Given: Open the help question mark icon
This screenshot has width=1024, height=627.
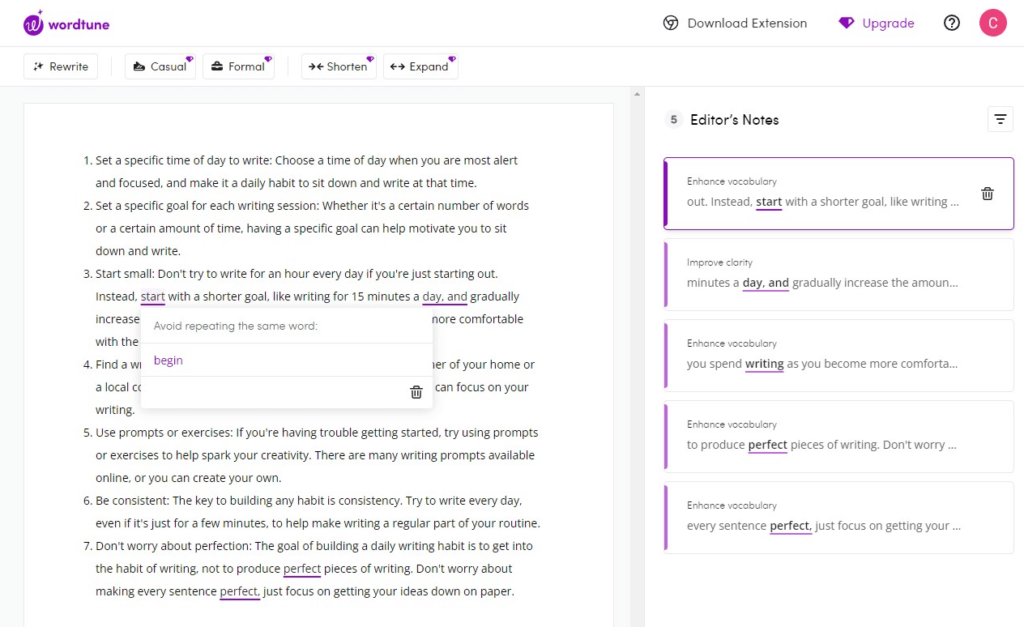Looking at the screenshot, I should pyautogui.click(x=951, y=23).
